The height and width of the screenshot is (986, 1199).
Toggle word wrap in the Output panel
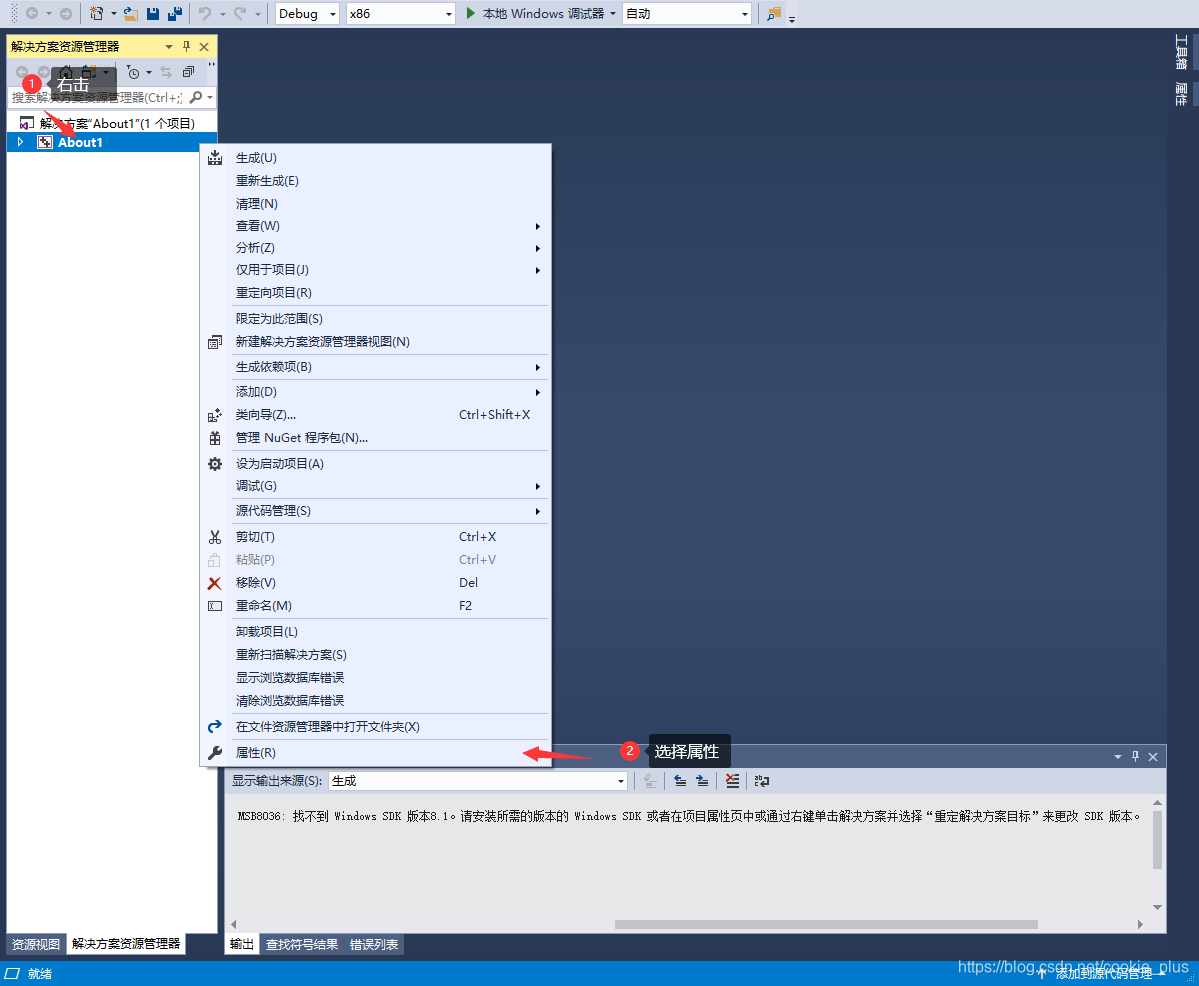click(x=762, y=781)
